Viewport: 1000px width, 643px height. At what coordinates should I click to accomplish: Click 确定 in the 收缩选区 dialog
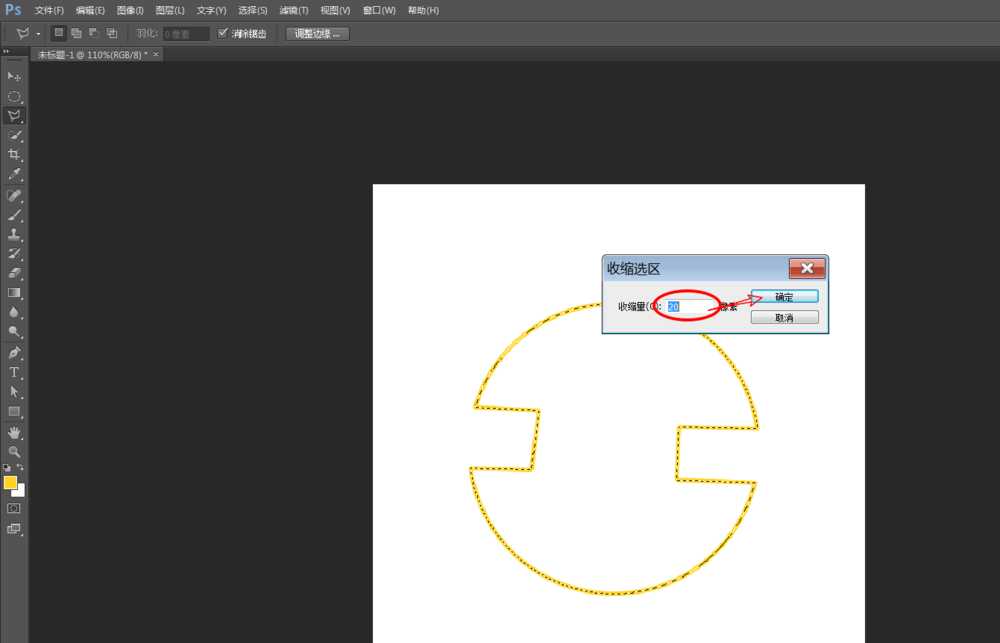click(x=784, y=297)
